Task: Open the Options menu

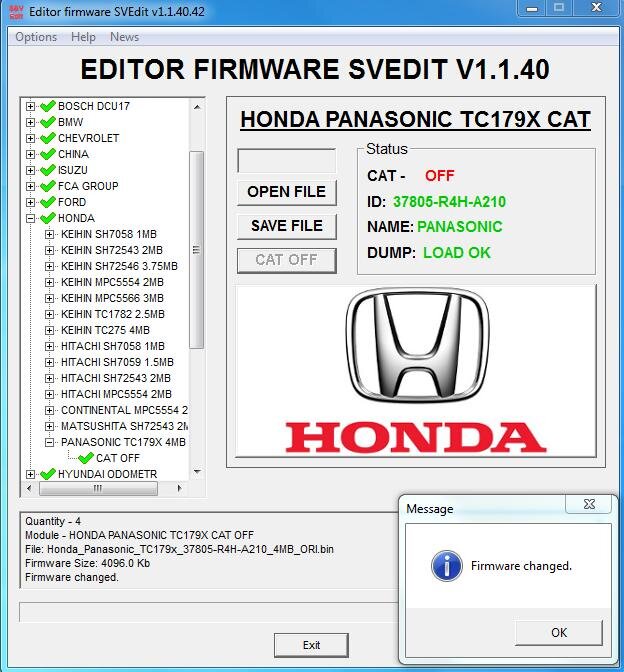Action: coord(36,37)
